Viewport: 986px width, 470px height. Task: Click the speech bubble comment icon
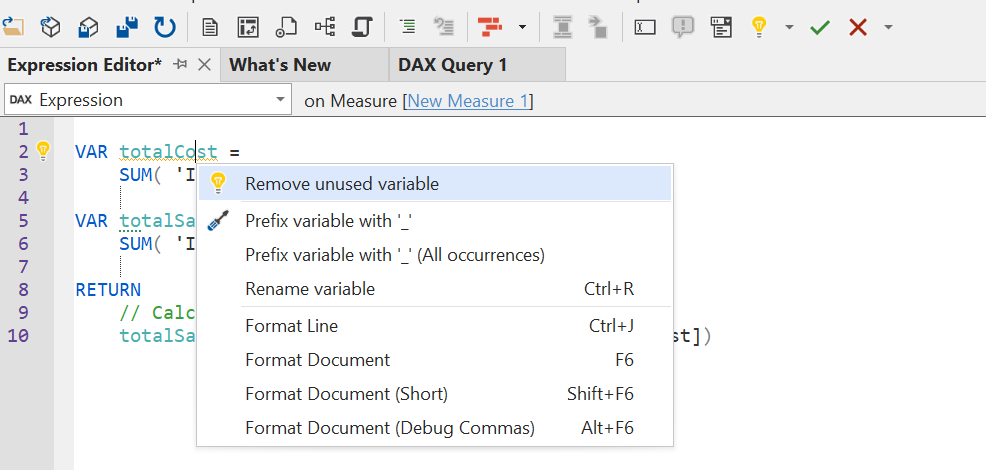point(683,27)
